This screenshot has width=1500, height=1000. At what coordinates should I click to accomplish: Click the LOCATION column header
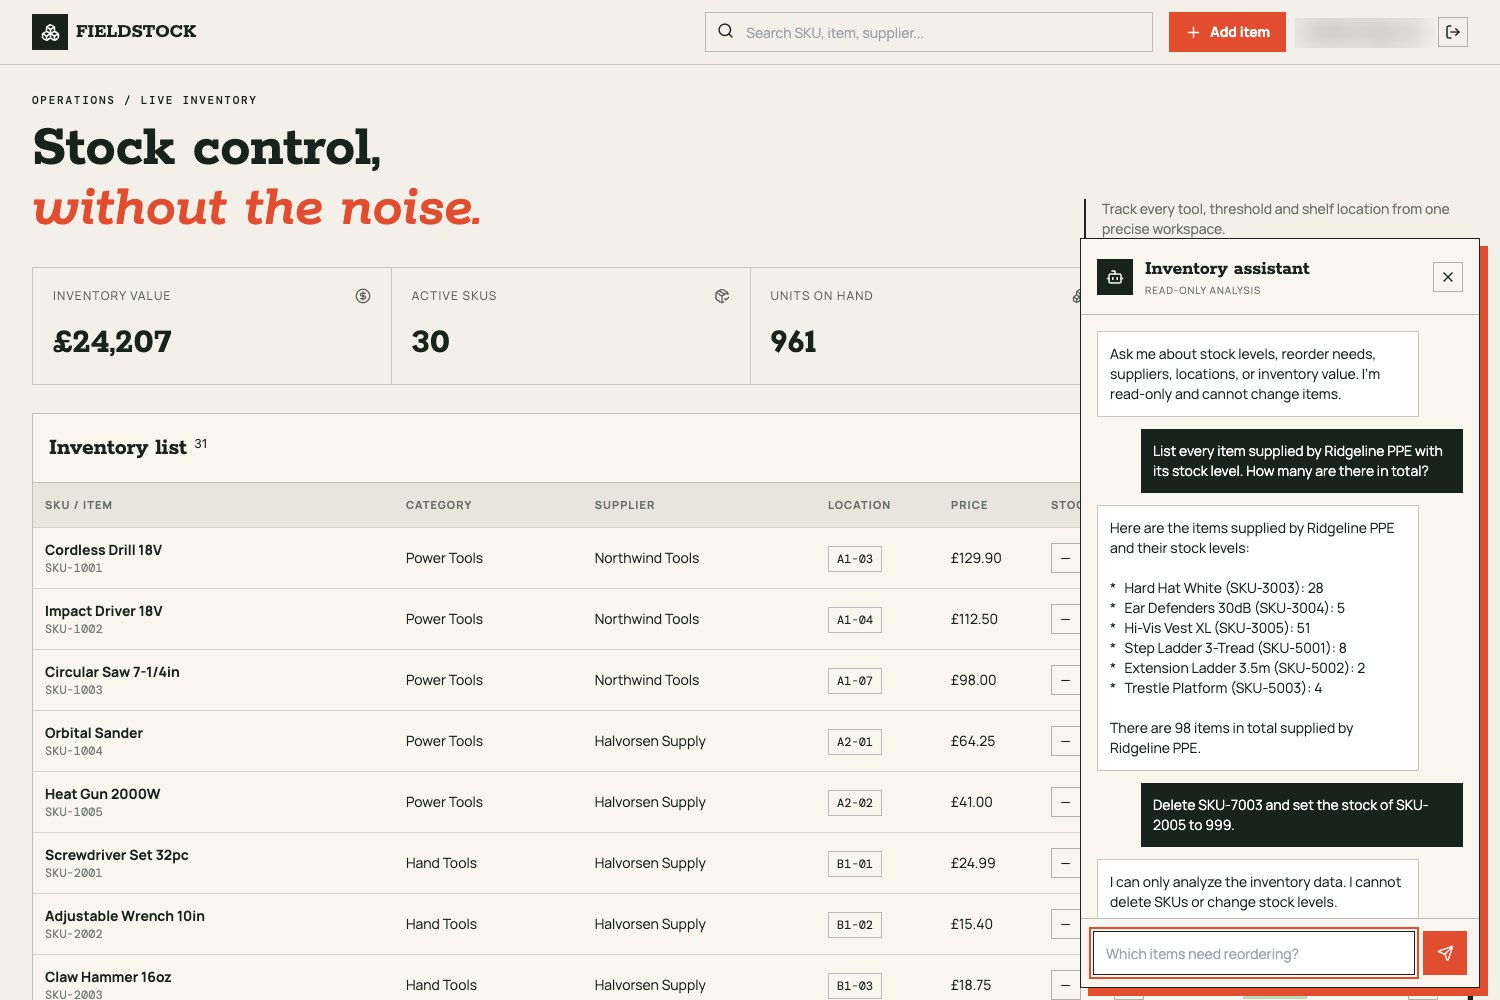[859, 505]
